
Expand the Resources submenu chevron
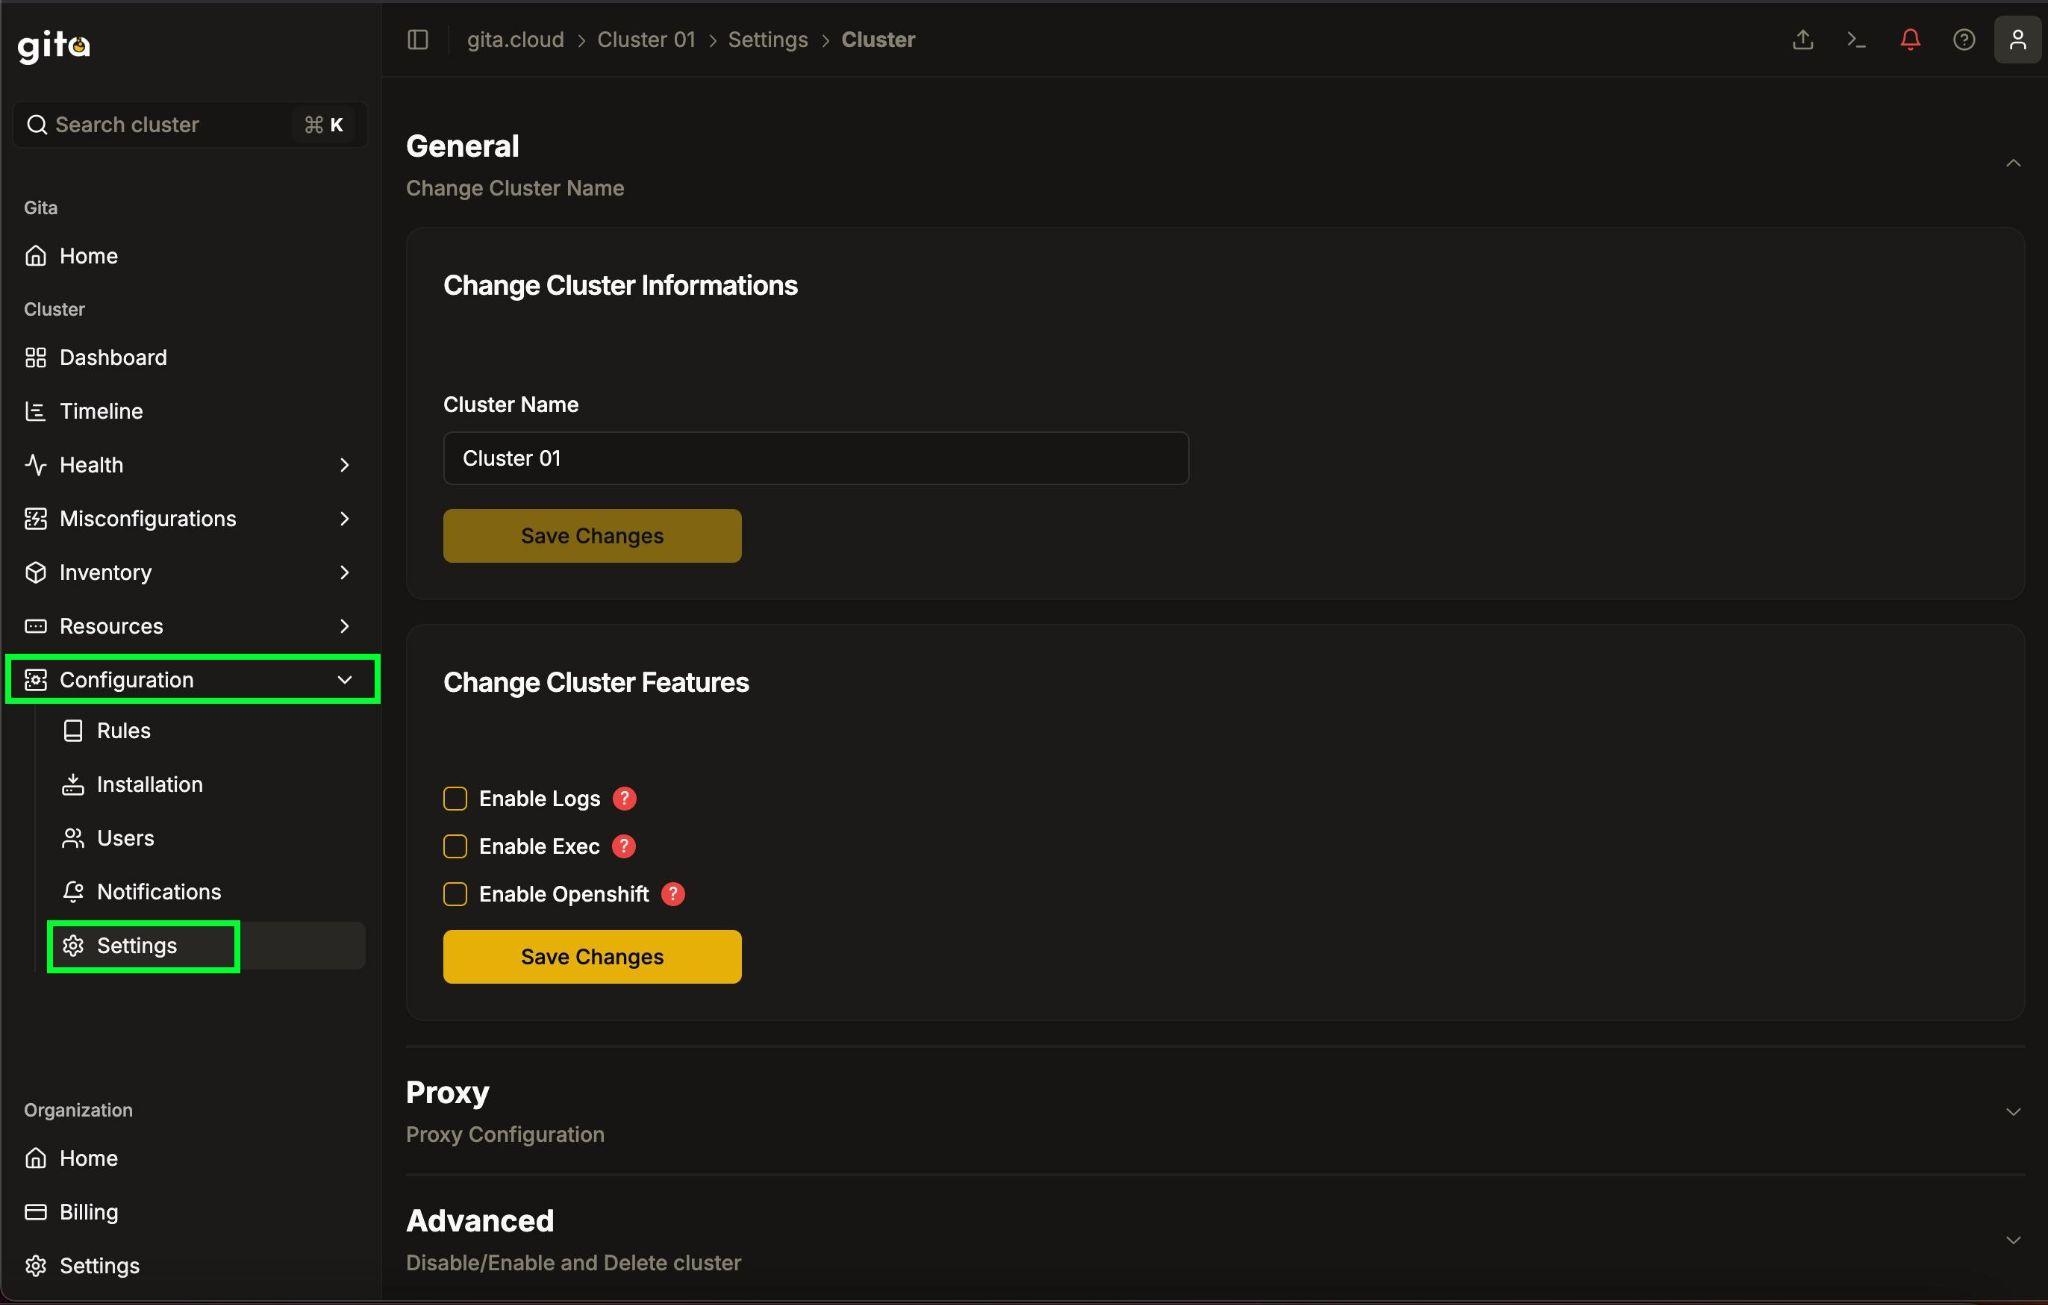(344, 626)
